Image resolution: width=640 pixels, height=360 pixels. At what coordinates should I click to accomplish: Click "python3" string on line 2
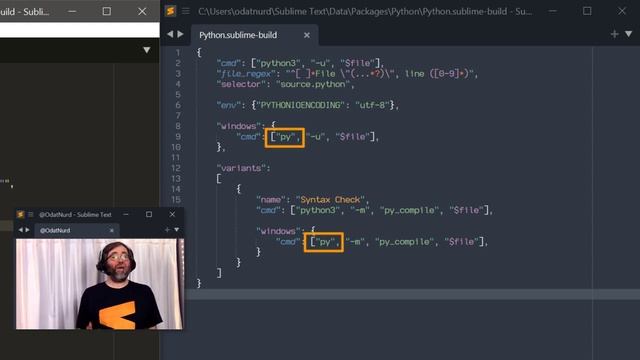278,63
